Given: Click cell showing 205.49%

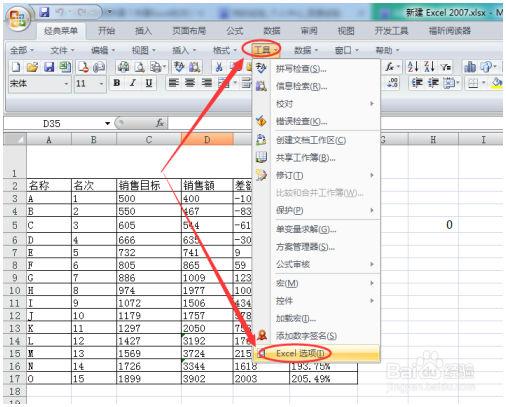Looking at the screenshot, I should pos(323,378).
